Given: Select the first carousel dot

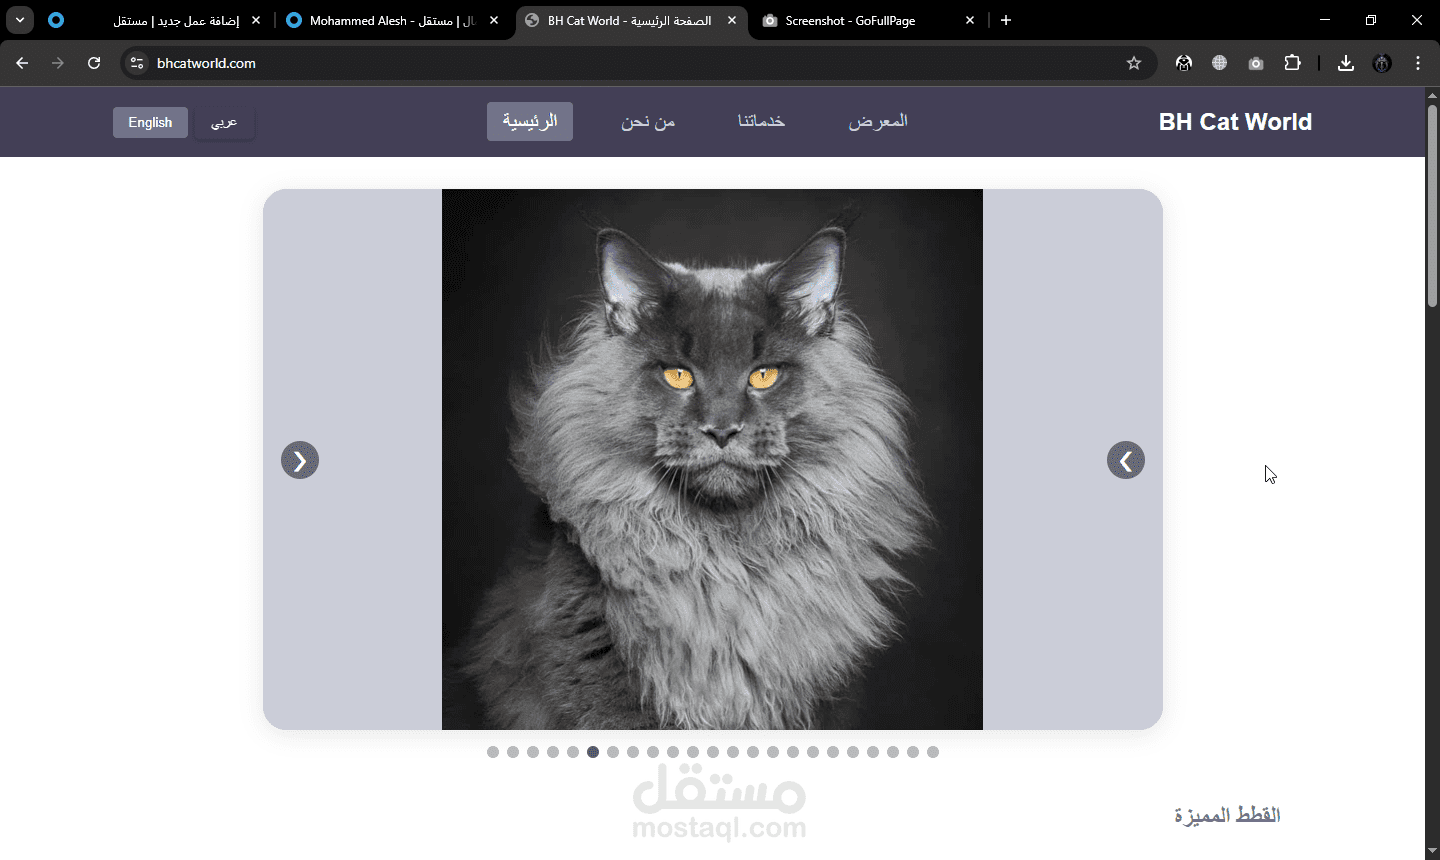Looking at the screenshot, I should (493, 752).
